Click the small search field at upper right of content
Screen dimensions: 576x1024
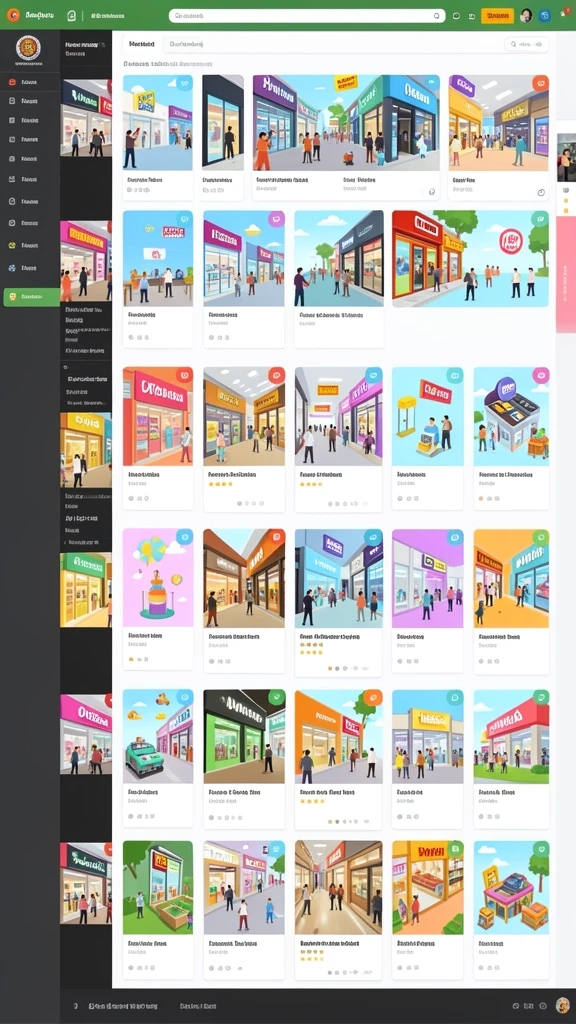pyautogui.click(x=526, y=44)
